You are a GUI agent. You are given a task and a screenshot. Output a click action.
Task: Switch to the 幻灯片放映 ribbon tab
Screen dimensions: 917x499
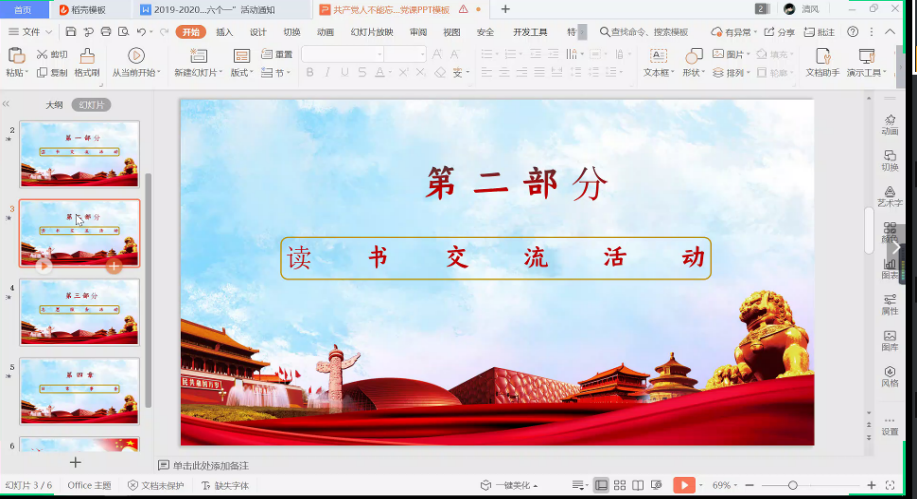point(371,32)
